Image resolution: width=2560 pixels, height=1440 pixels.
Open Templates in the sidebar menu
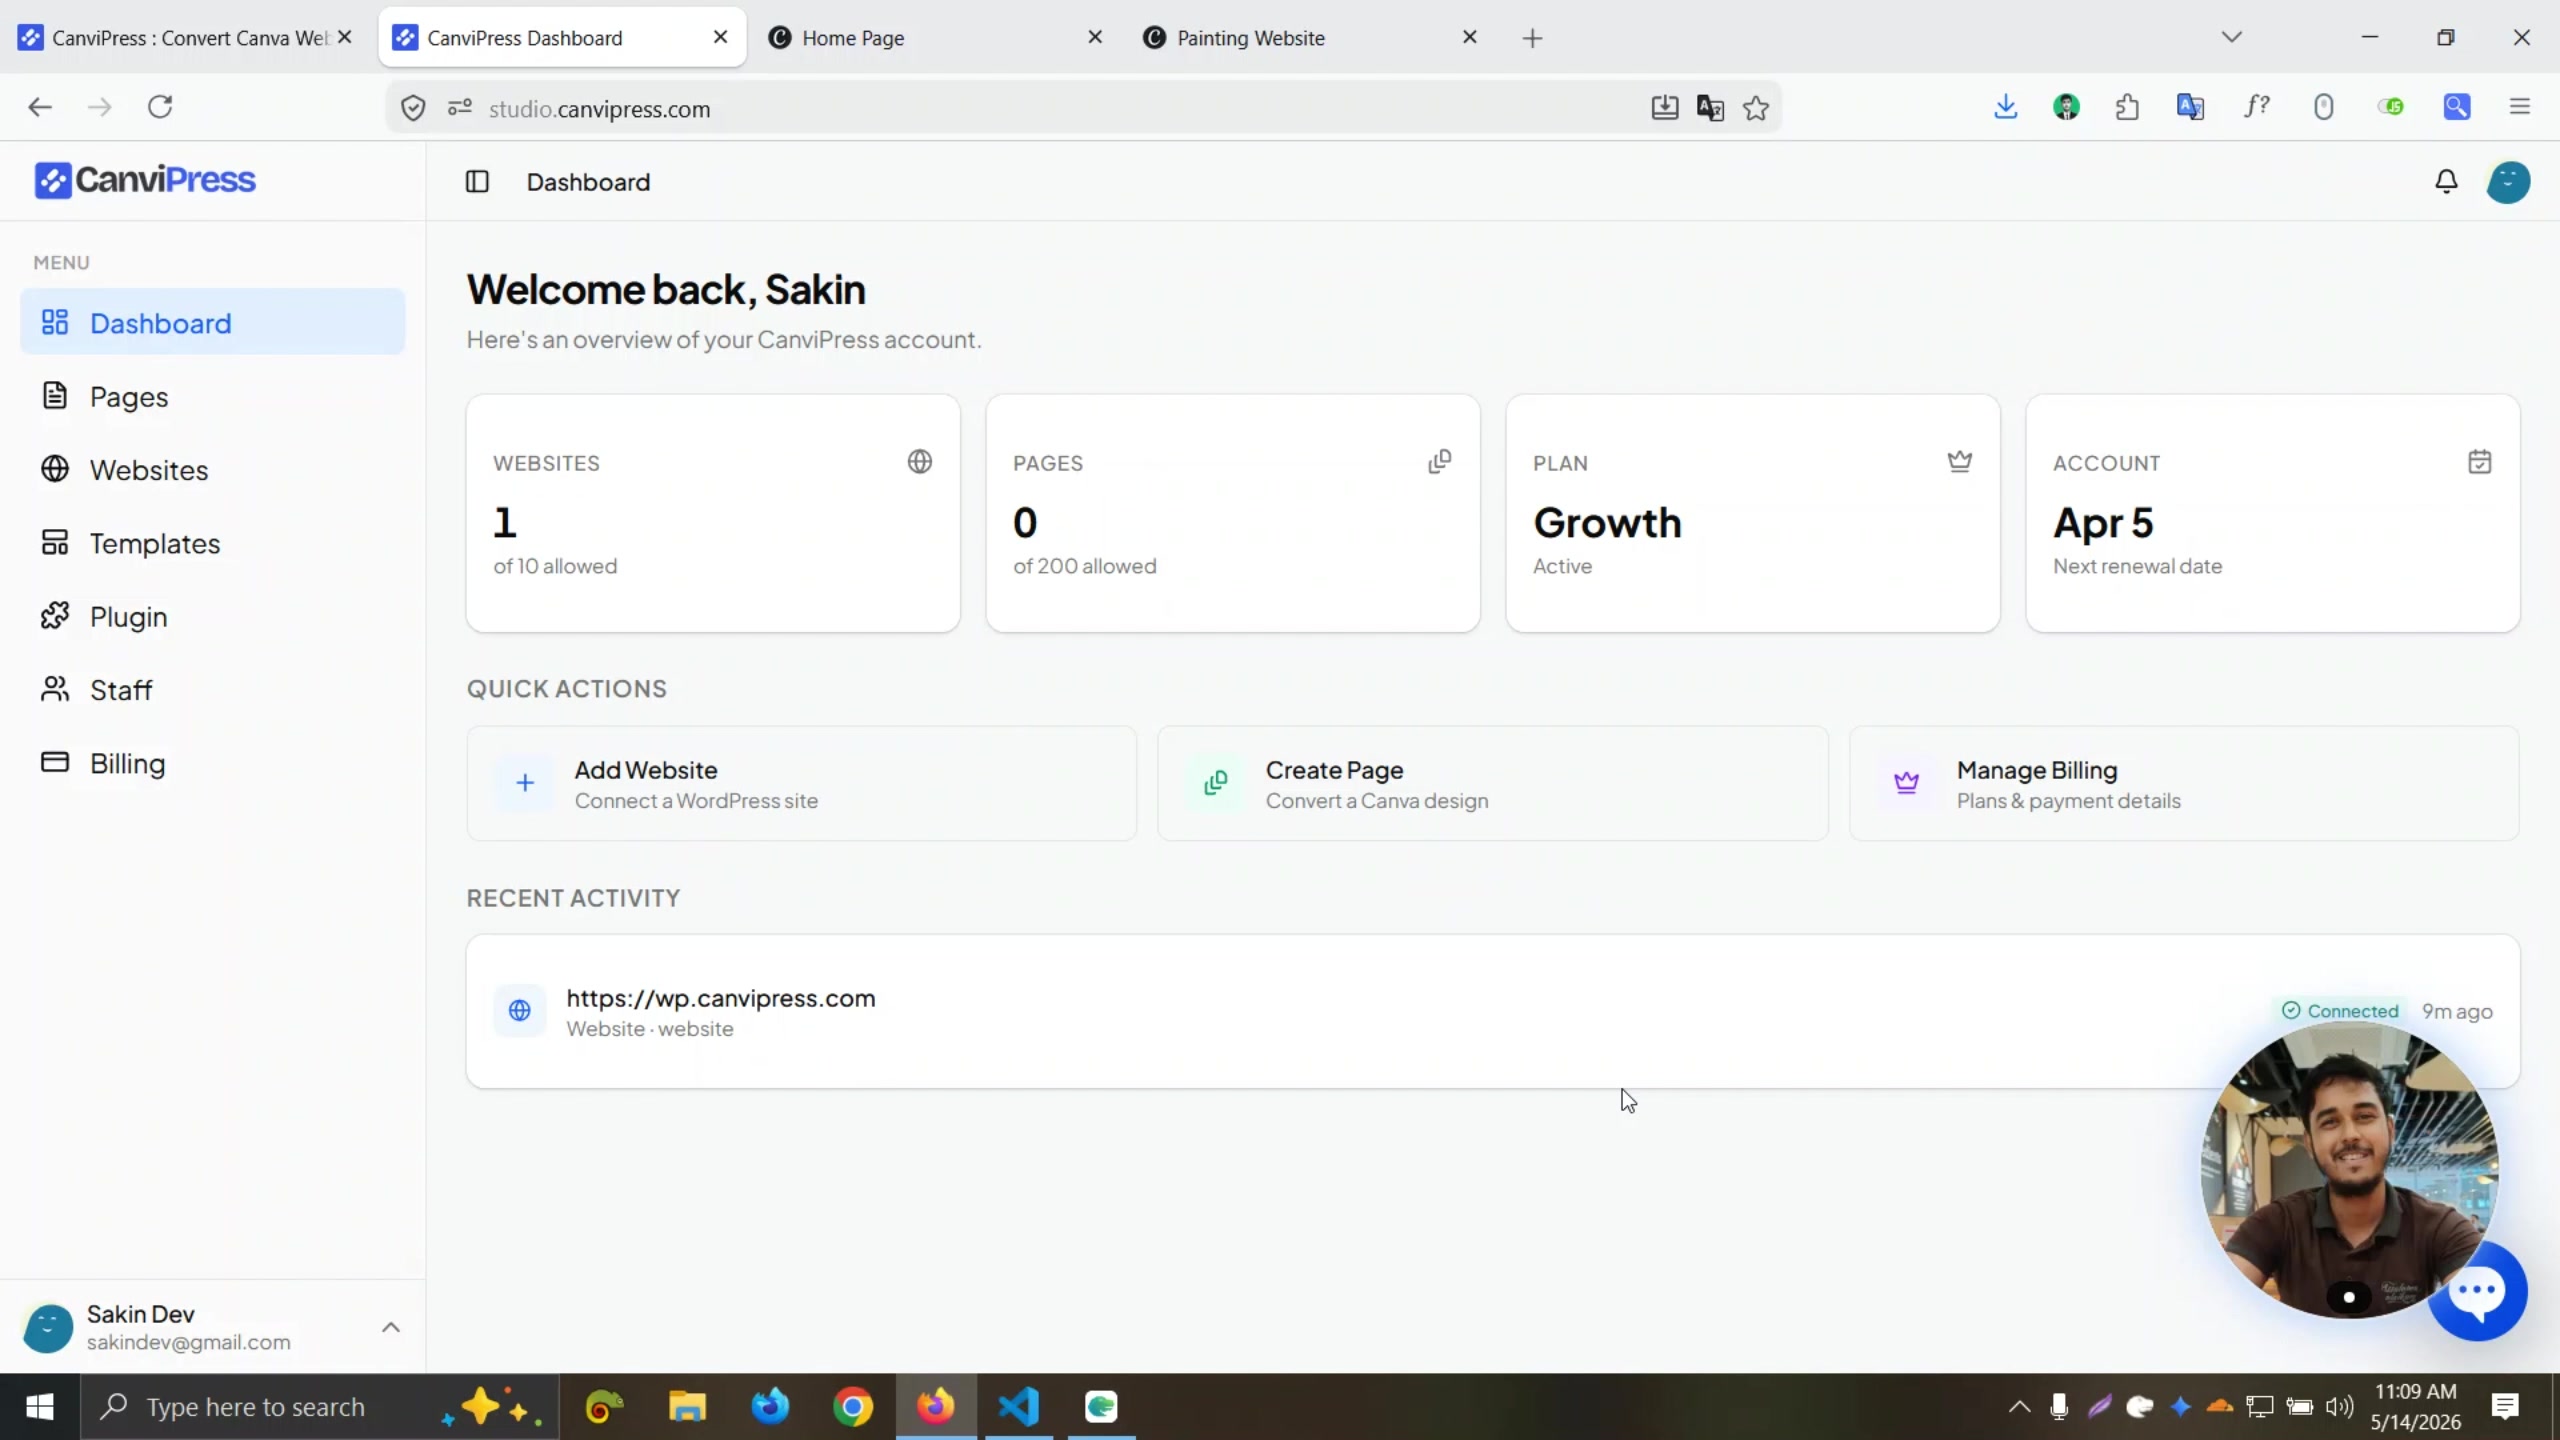click(x=212, y=543)
